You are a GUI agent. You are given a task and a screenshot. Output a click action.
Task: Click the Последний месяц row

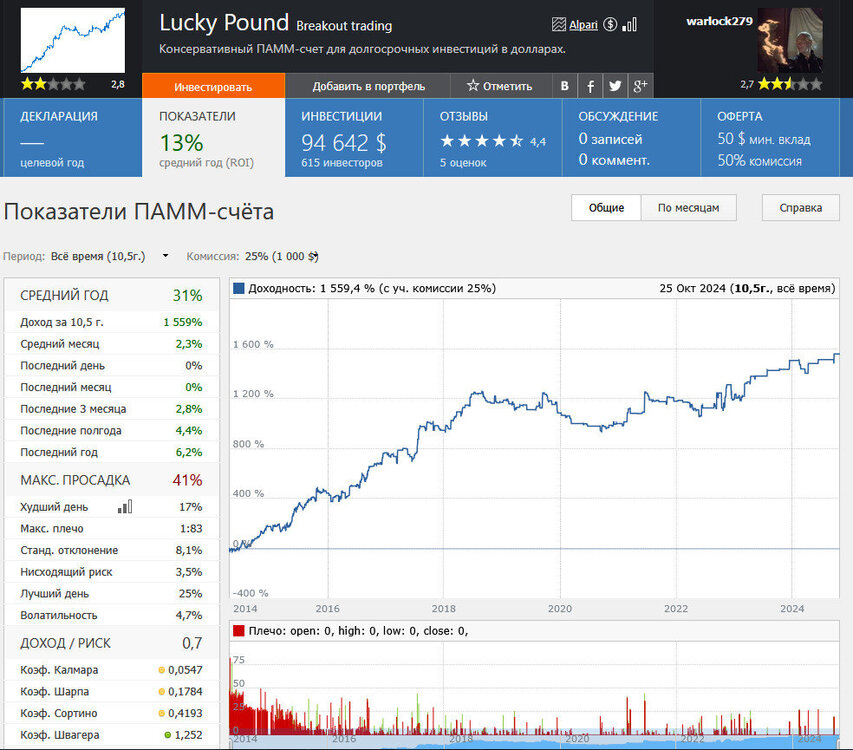tap(112, 387)
